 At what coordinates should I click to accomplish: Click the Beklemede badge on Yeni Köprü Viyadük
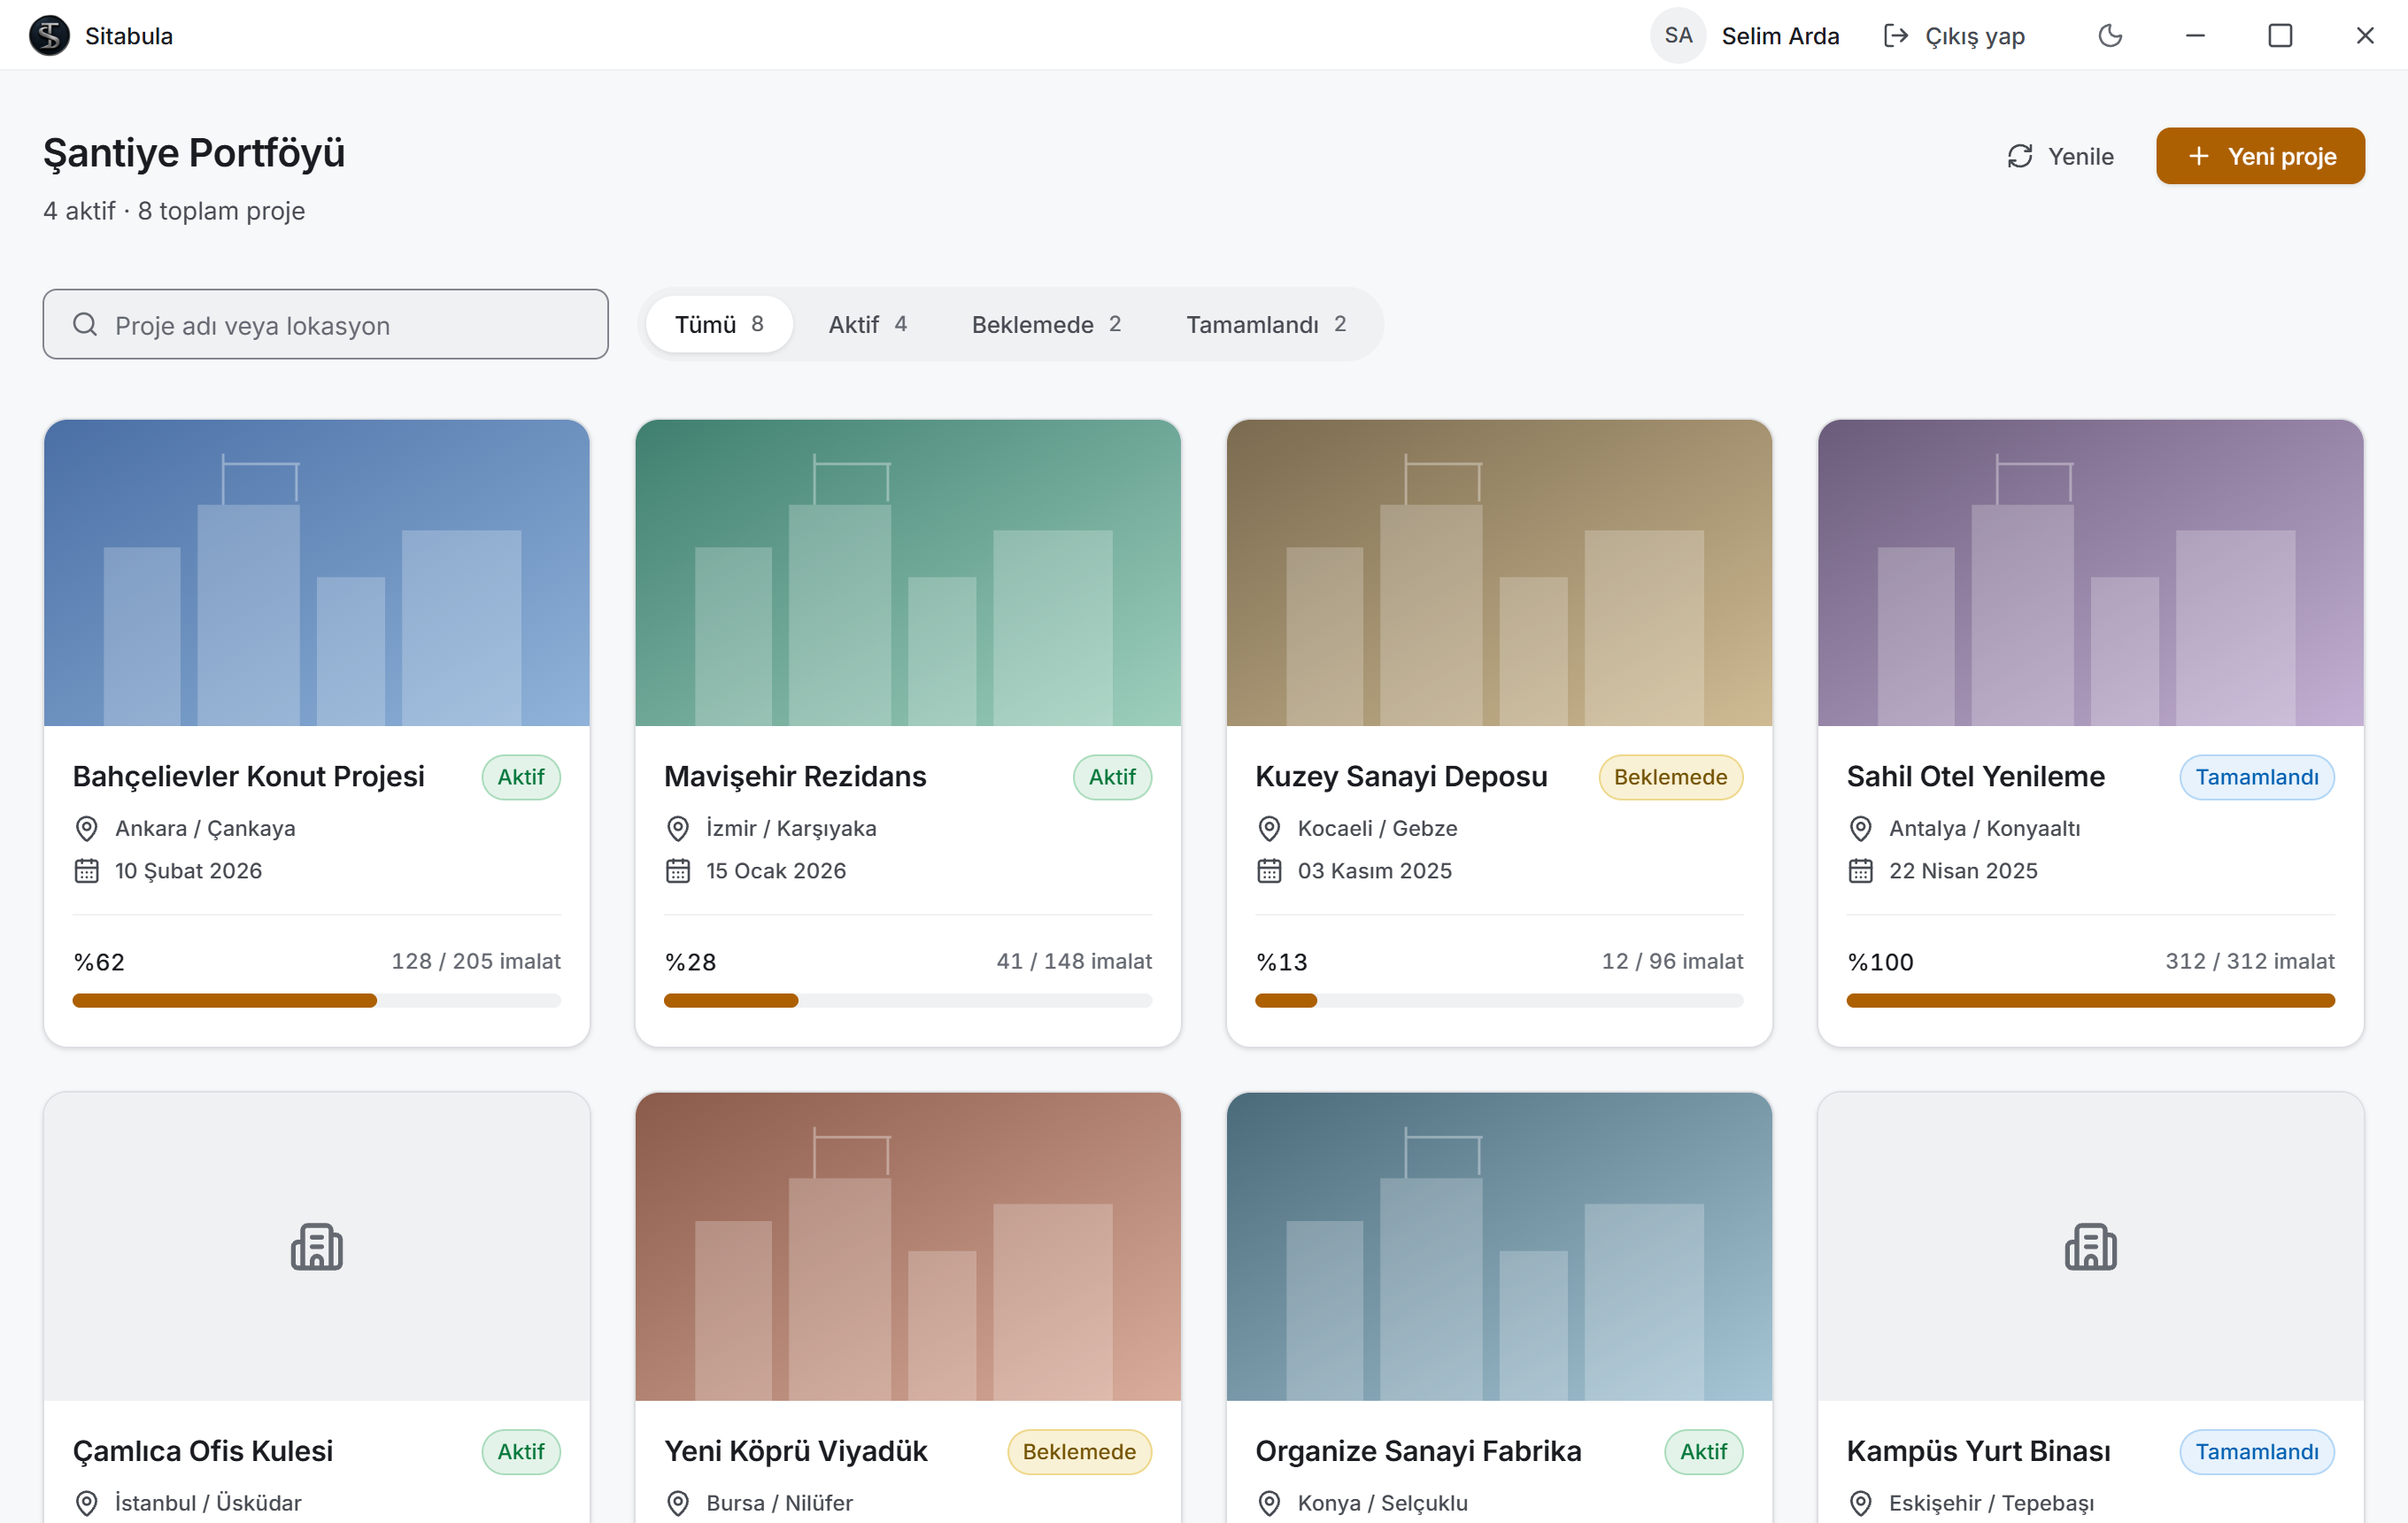(1079, 1451)
